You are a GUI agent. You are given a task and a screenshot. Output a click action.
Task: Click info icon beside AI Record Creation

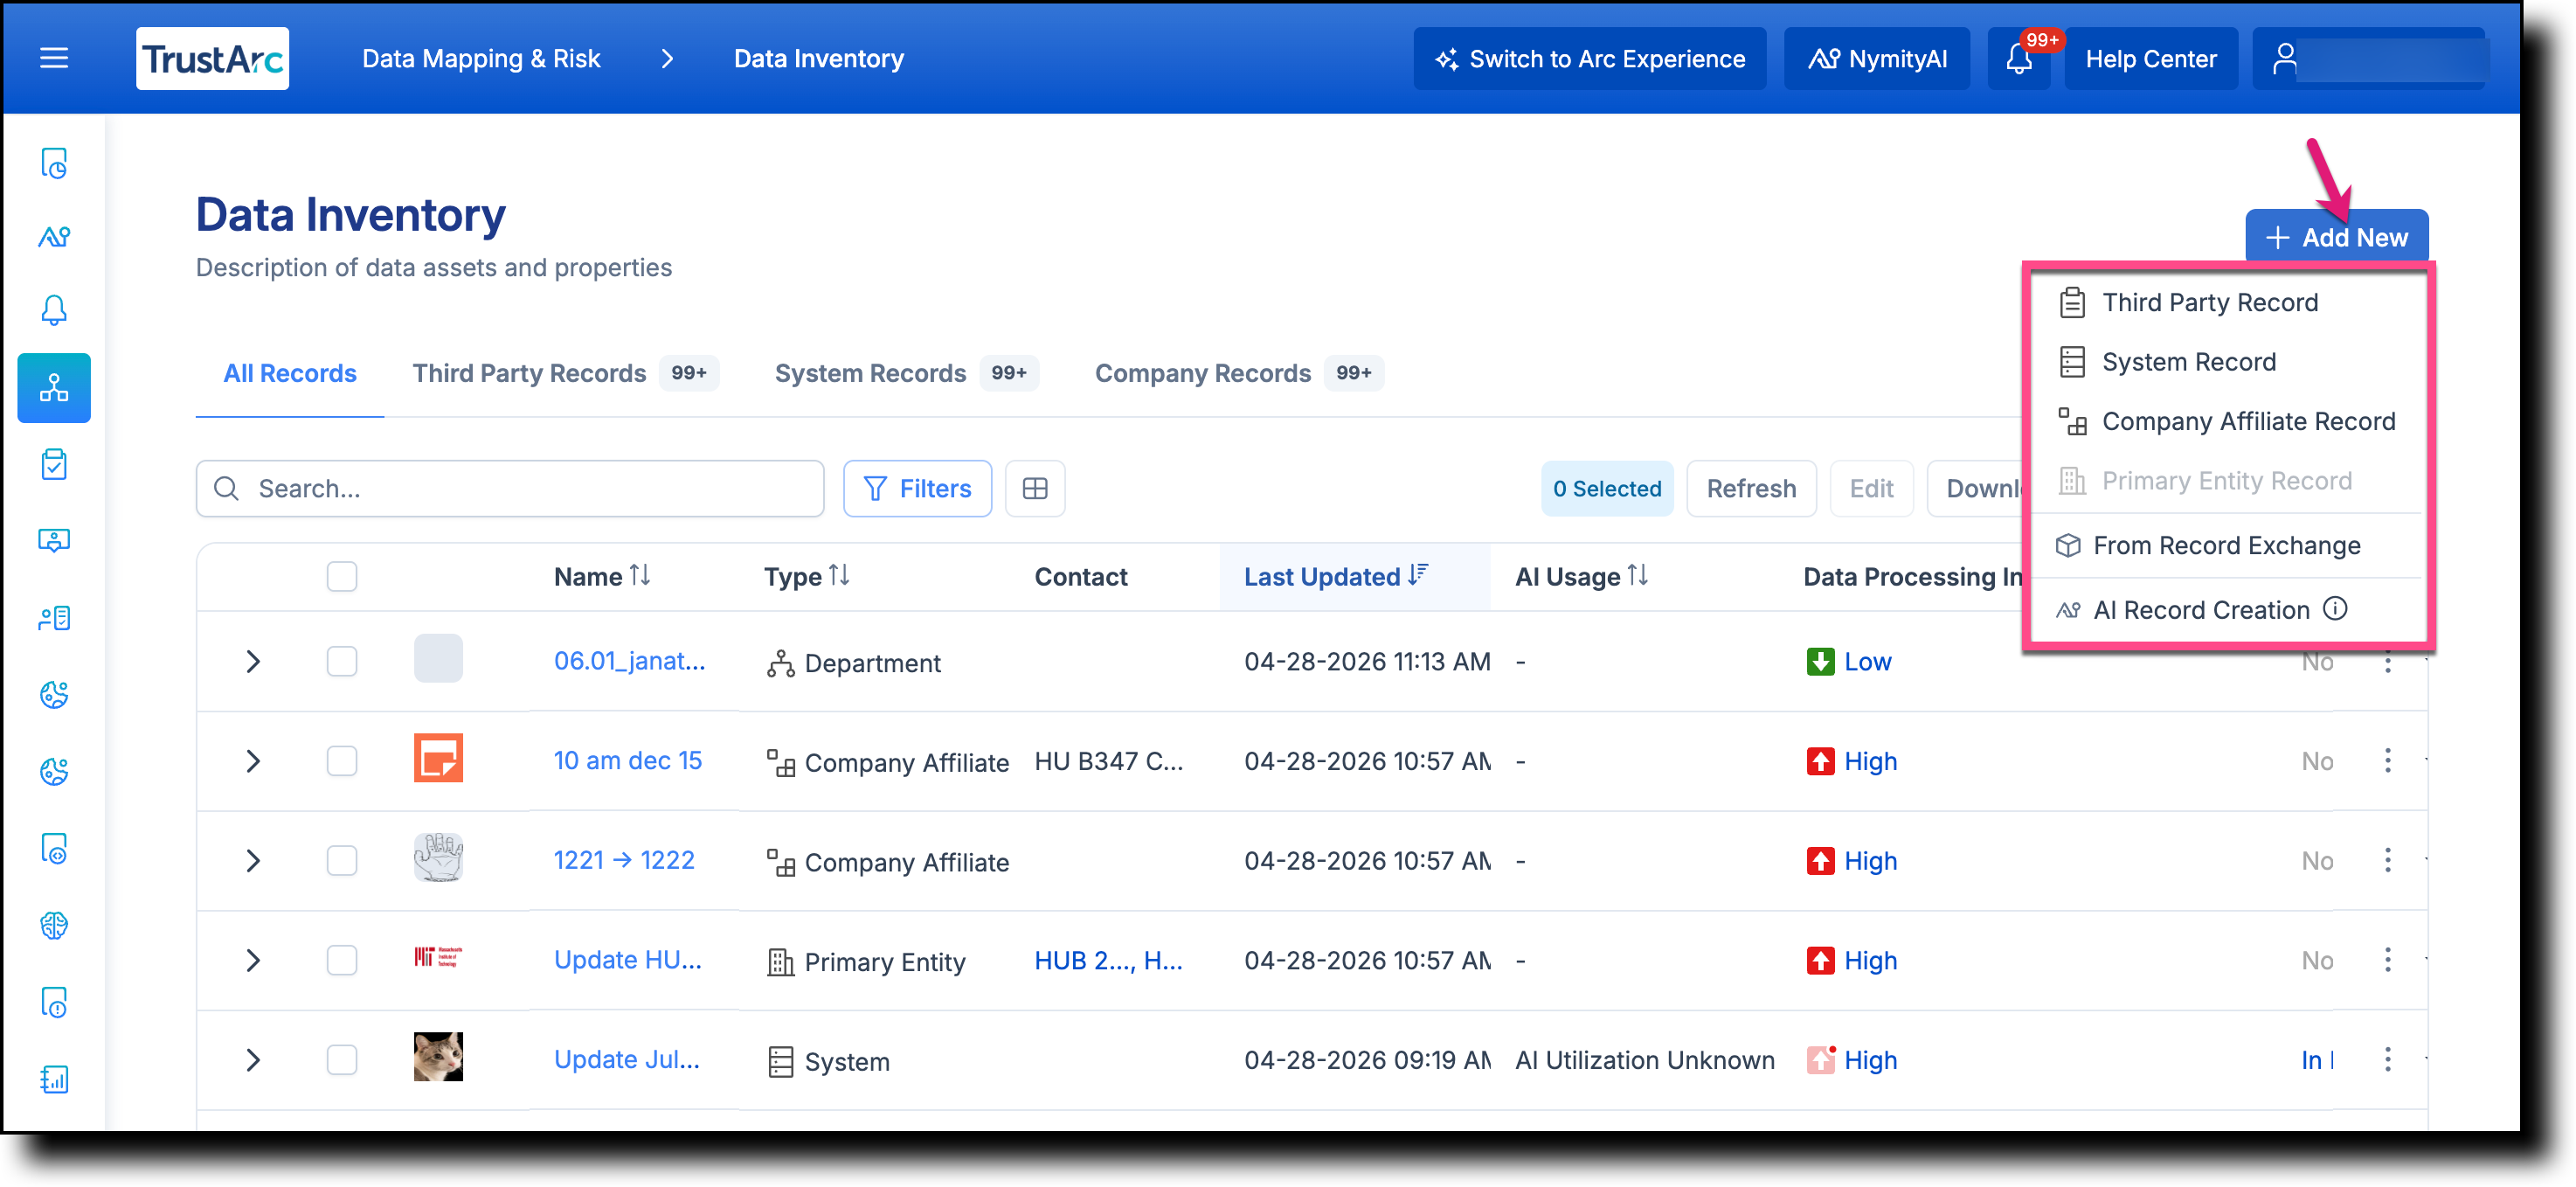click(2336, 609)
